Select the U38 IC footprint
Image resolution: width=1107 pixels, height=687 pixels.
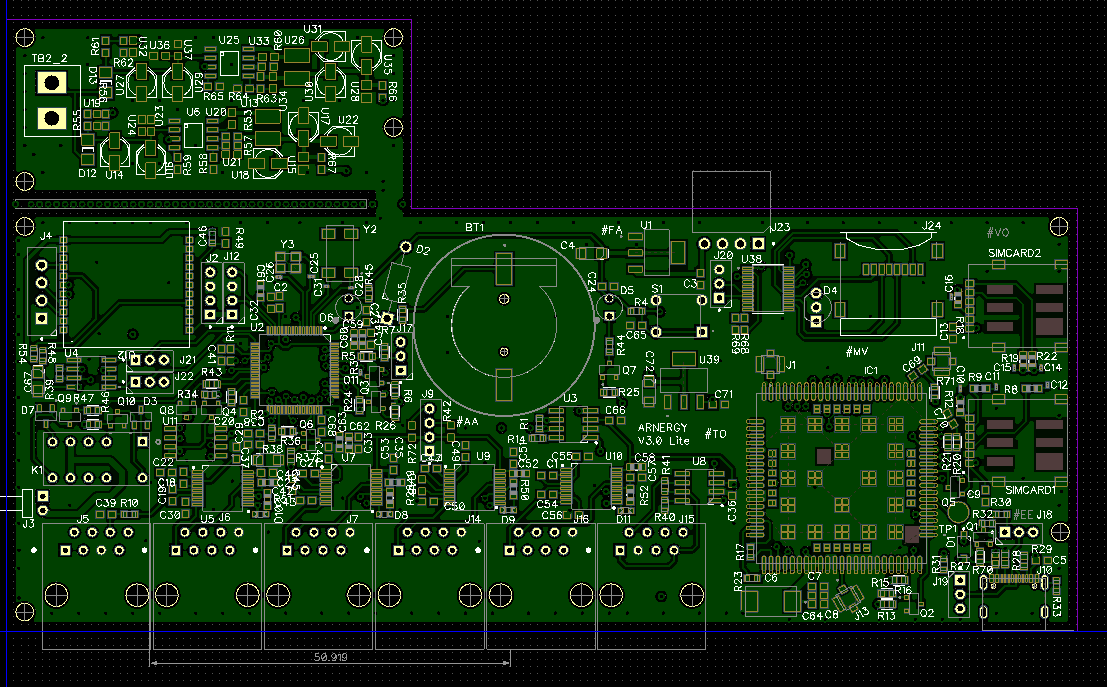tap(768, 289)
